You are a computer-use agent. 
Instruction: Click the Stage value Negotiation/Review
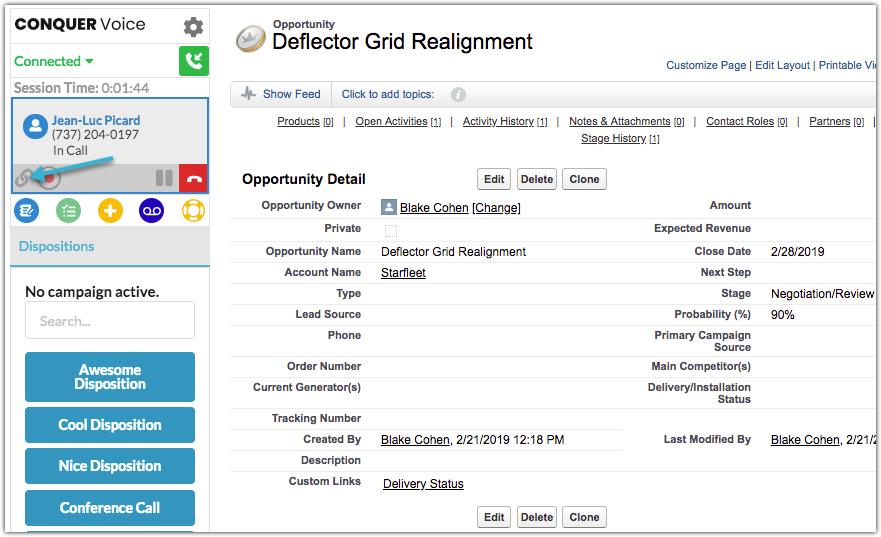click(x=822, y=294)
